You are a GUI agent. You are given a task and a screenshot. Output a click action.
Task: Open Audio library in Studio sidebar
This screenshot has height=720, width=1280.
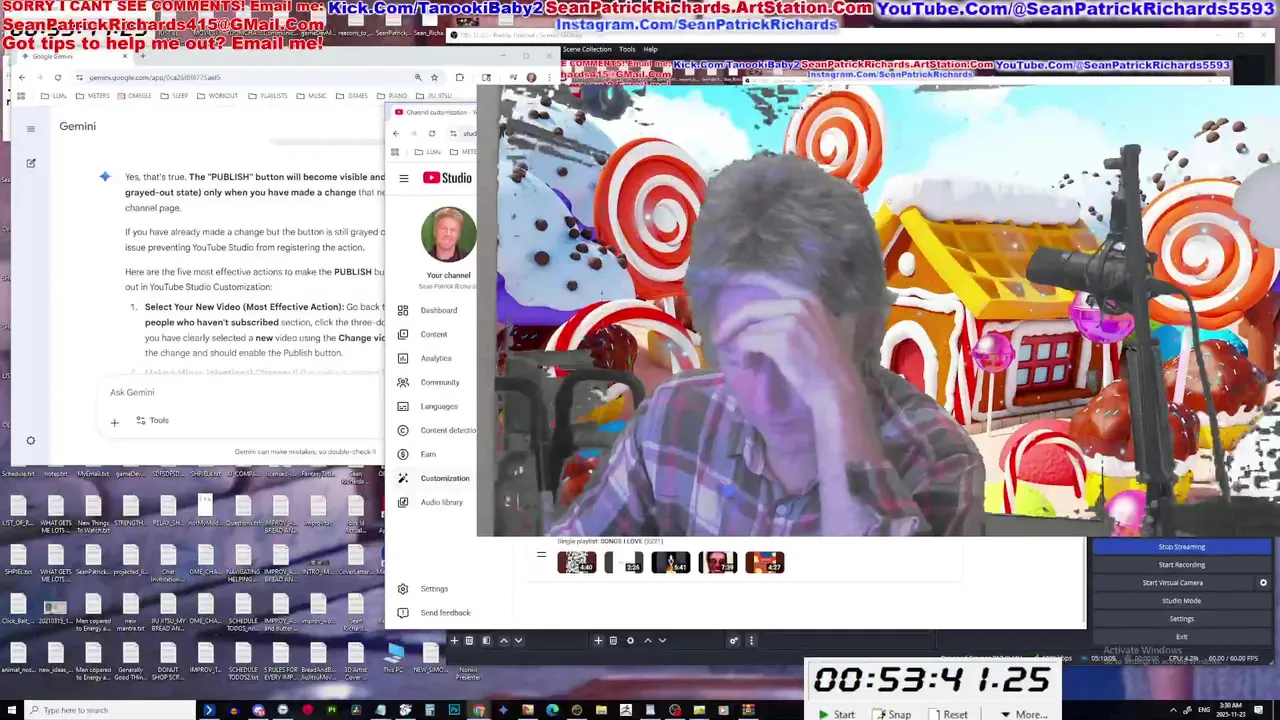[x=432, y=502]
